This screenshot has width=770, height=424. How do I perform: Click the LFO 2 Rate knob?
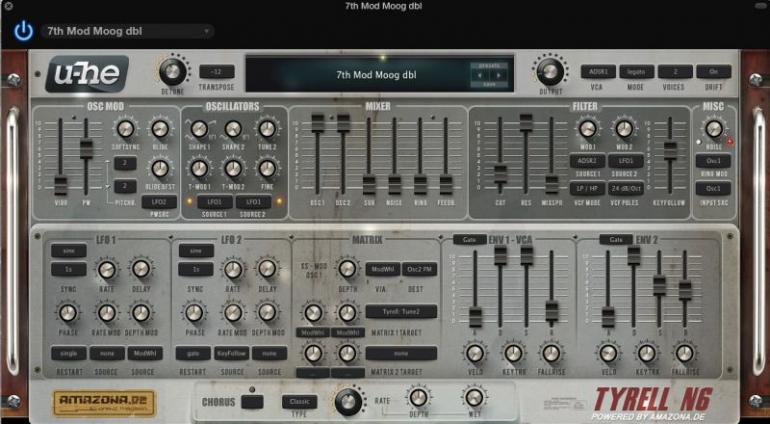233,269
